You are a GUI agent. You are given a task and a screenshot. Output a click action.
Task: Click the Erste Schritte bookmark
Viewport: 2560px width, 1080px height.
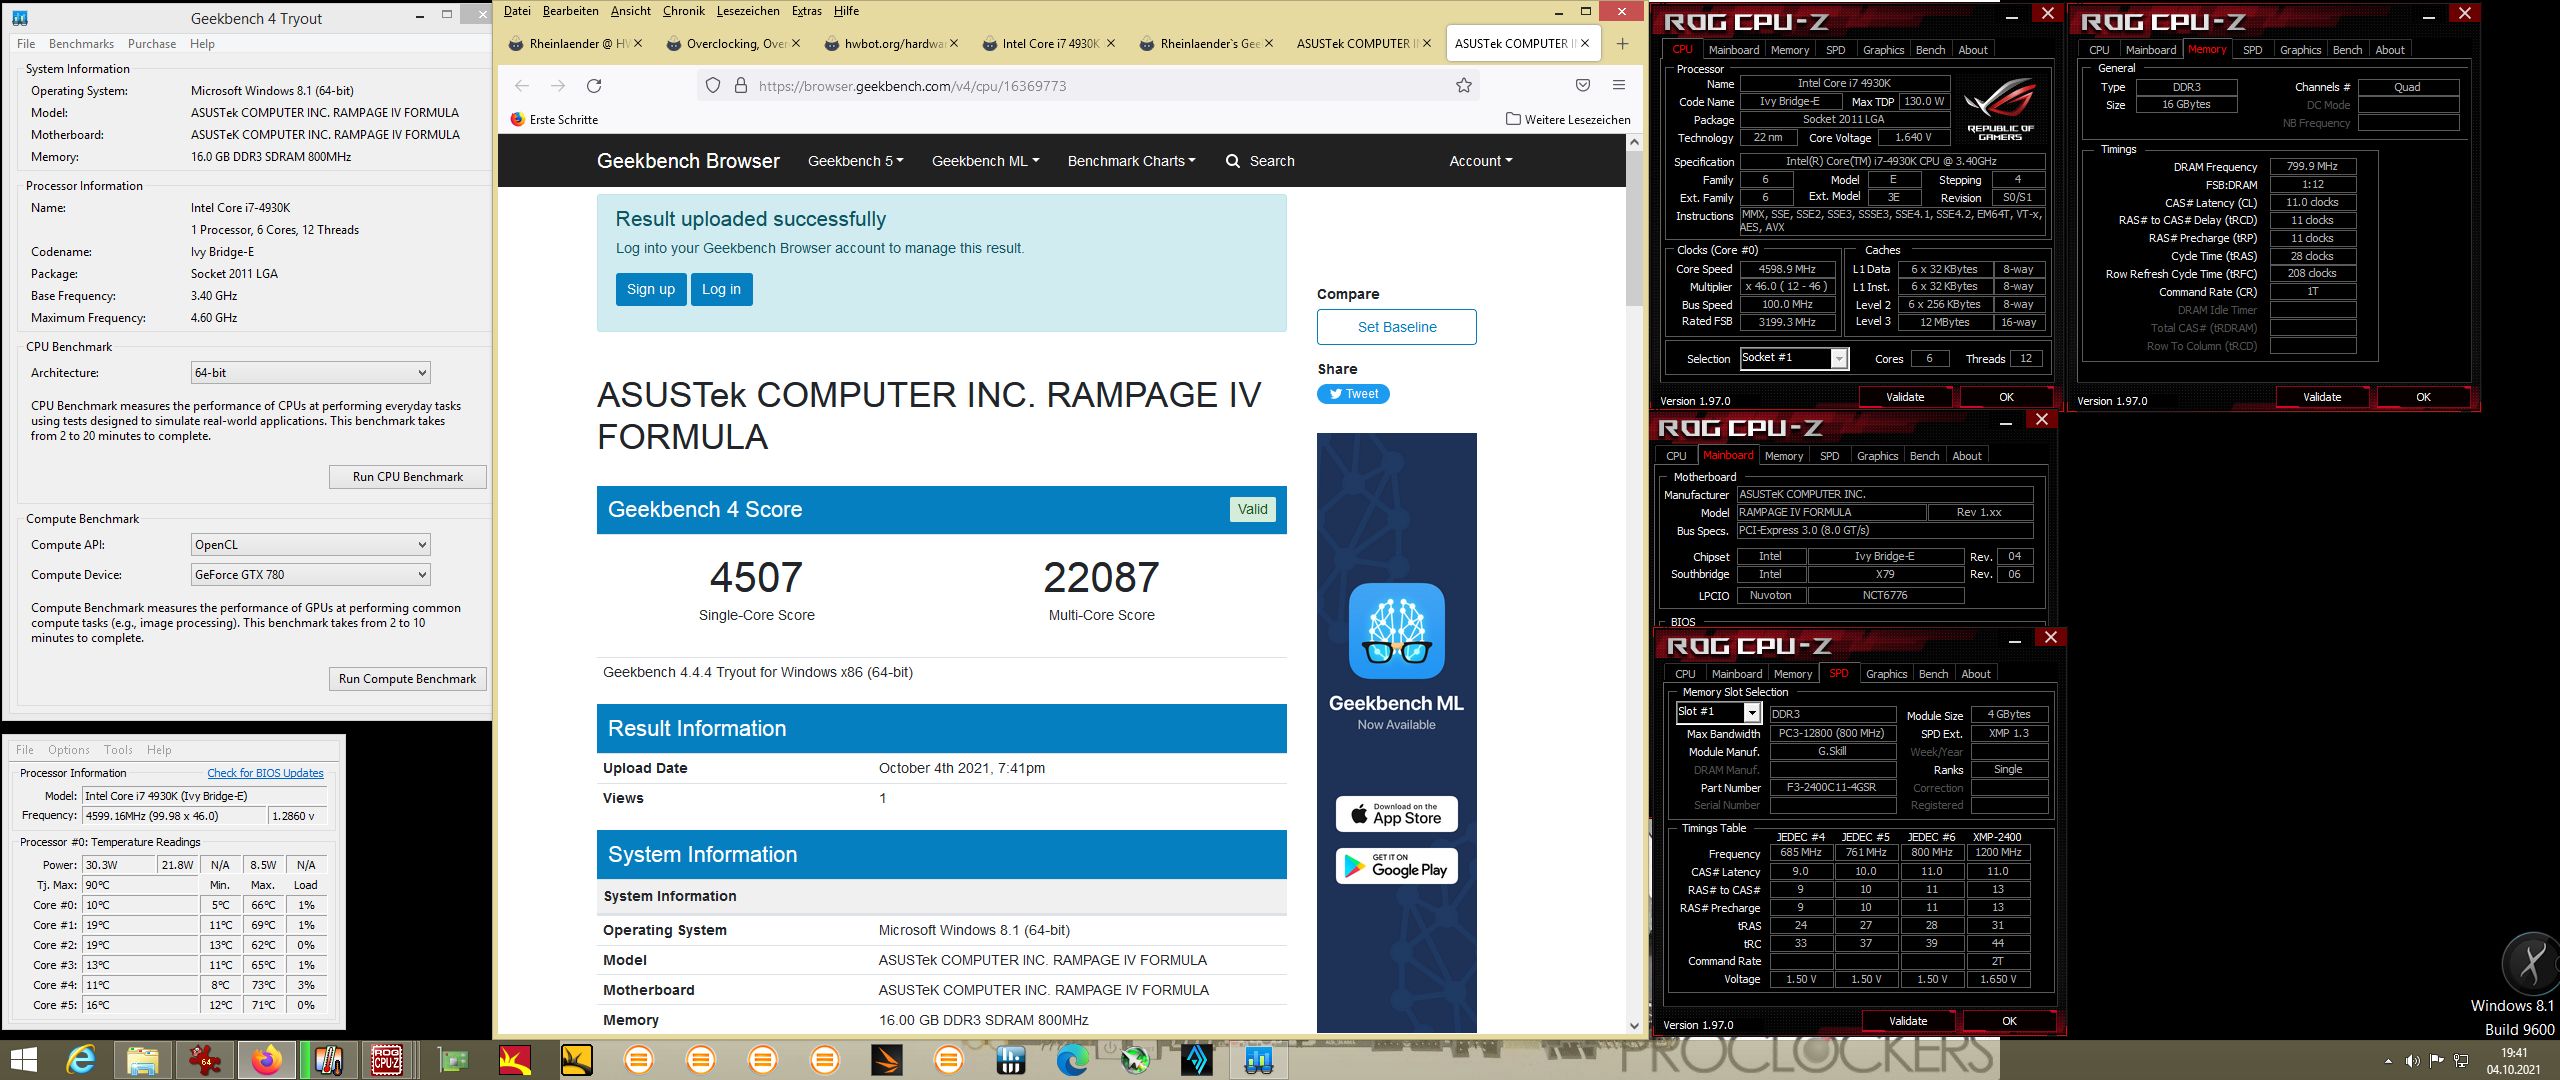tap(554, 120)
